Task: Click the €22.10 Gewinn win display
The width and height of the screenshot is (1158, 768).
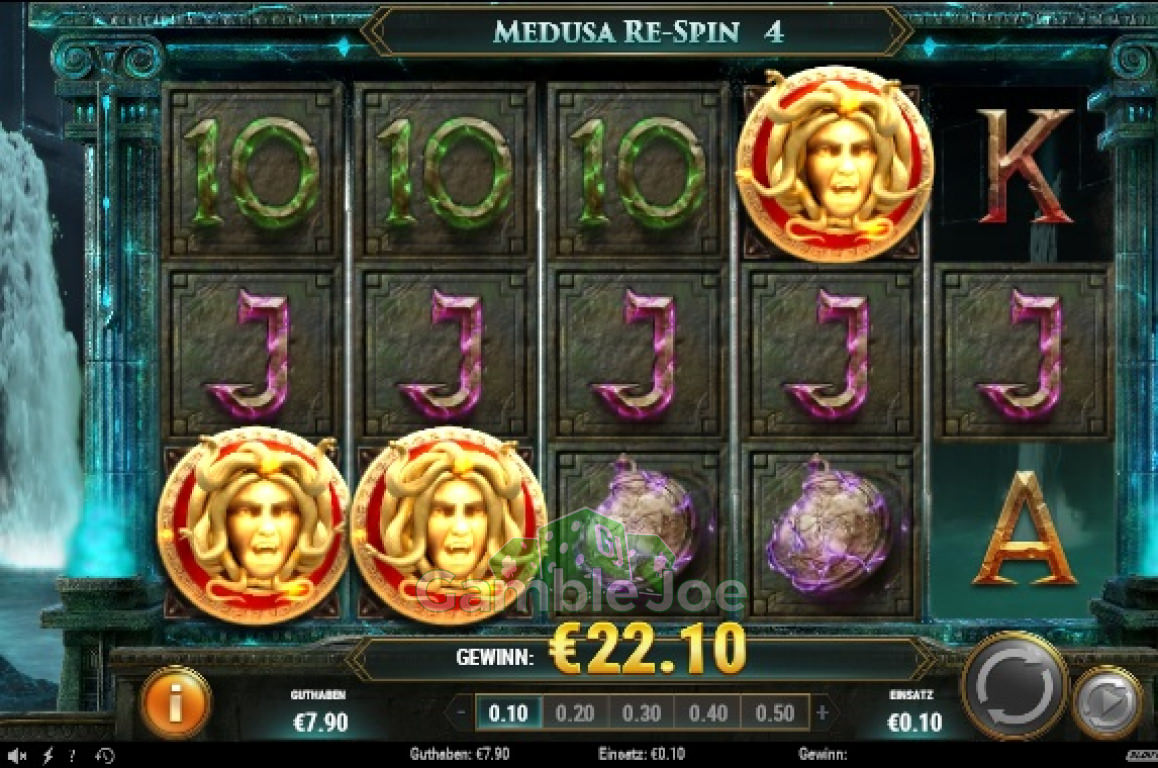Action: [x=648, y=648]
